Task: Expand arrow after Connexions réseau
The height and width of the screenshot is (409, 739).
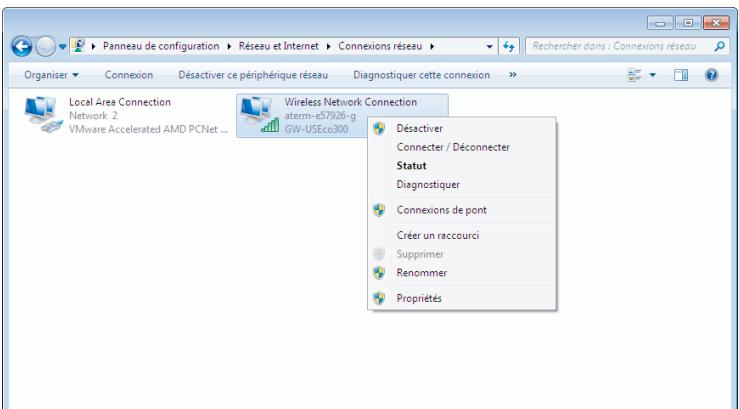Action: pos(432,46)
